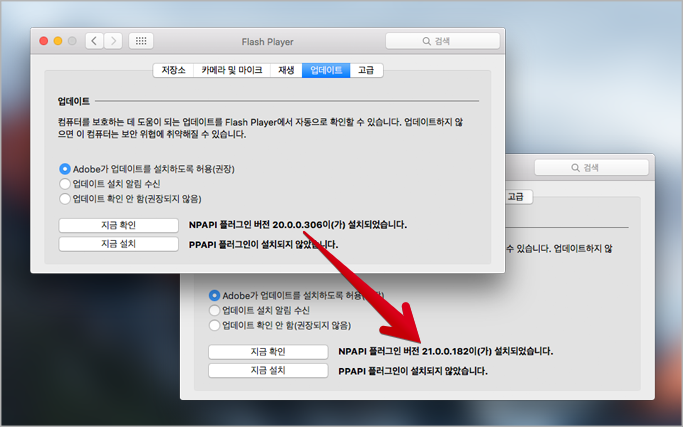Click 지금 설치 button in front window
This screenshot has width=683, height=427.
click(x=118, y=244)
